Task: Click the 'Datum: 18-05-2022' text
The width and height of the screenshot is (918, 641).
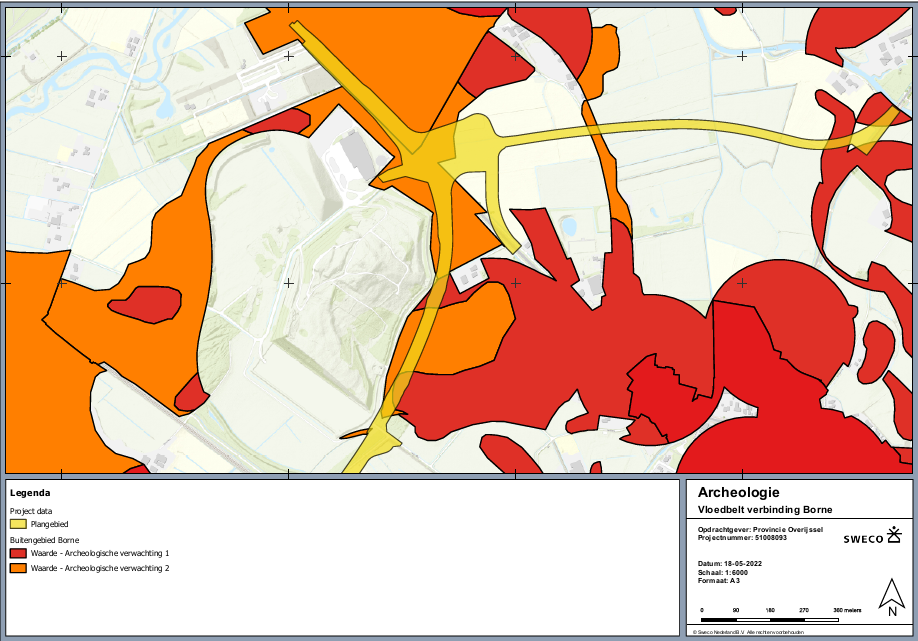Action: [x=729, y=563]
